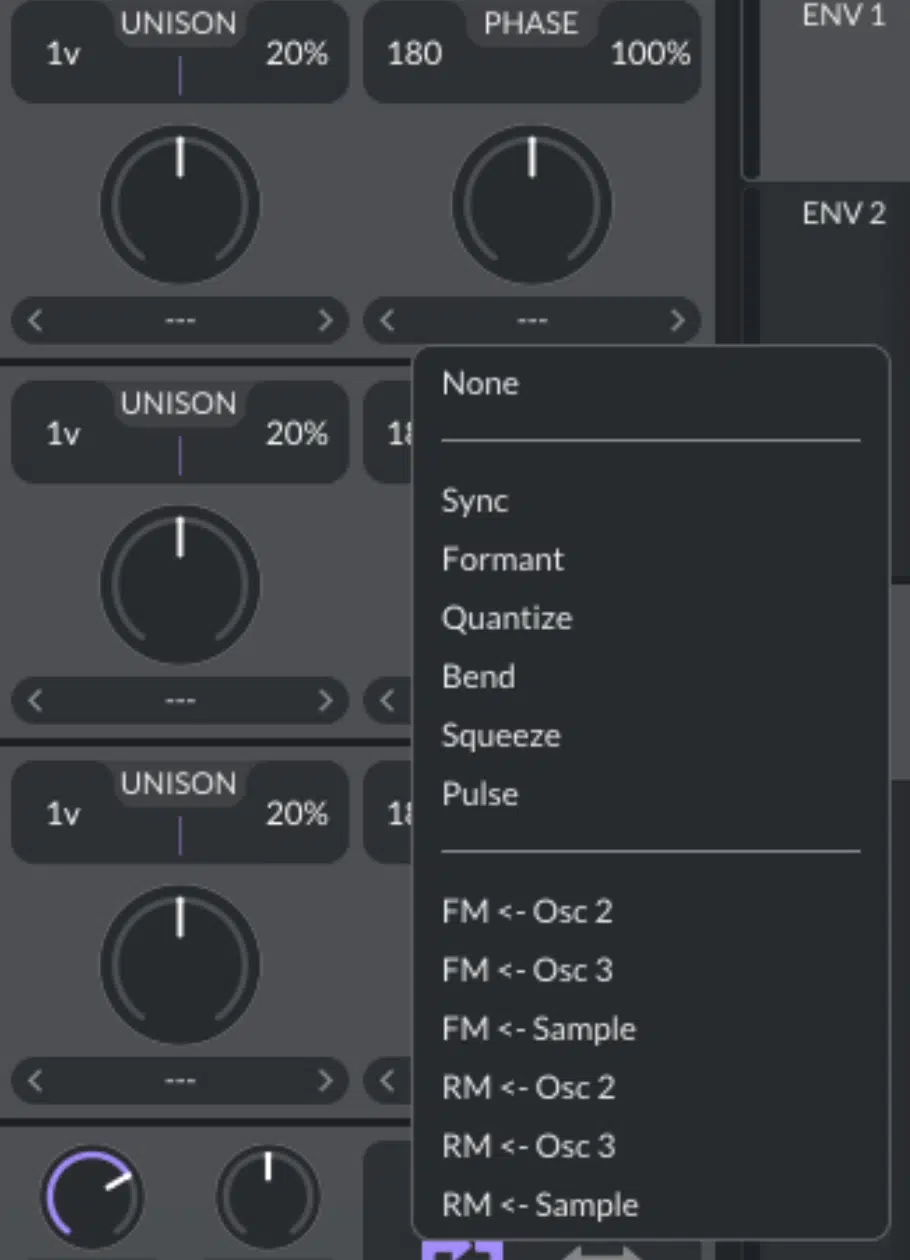Choose FM <- Osc 3 routing

point(527,970)
